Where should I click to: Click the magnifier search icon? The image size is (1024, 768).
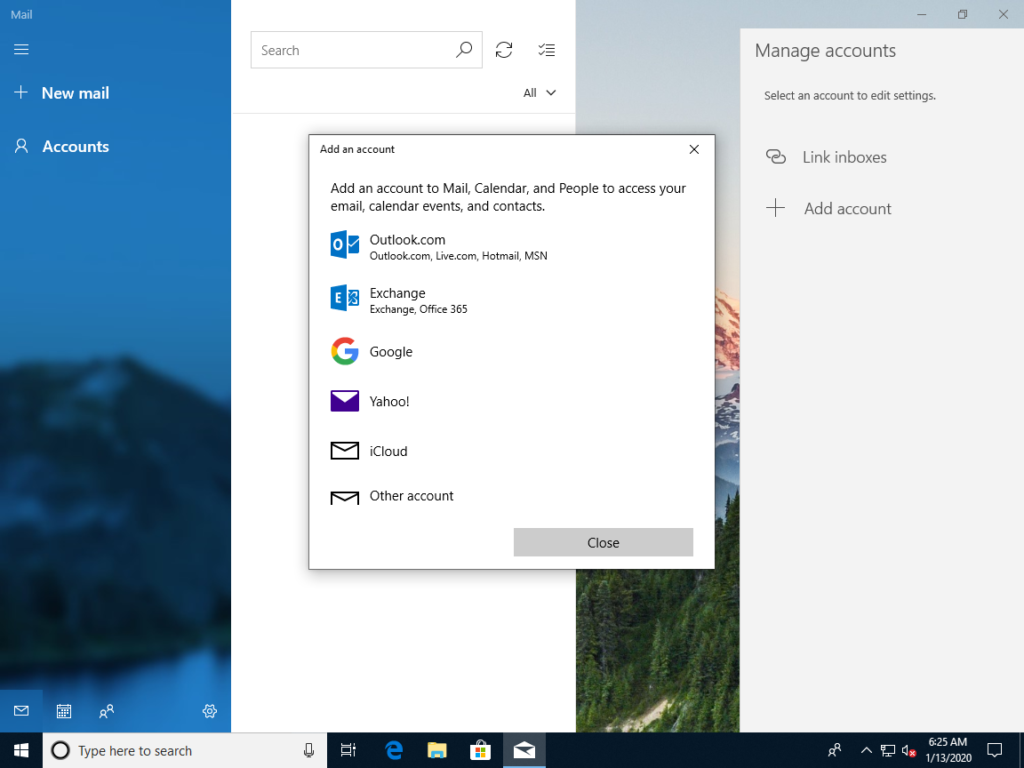(464, 50)
